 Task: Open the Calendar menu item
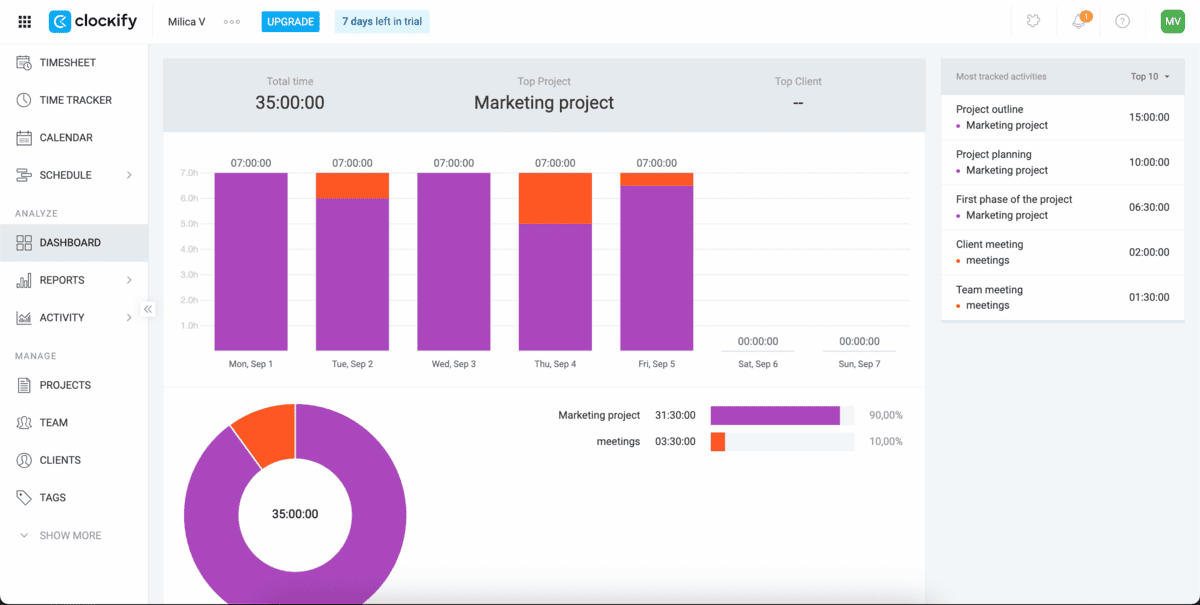point(65,138)
